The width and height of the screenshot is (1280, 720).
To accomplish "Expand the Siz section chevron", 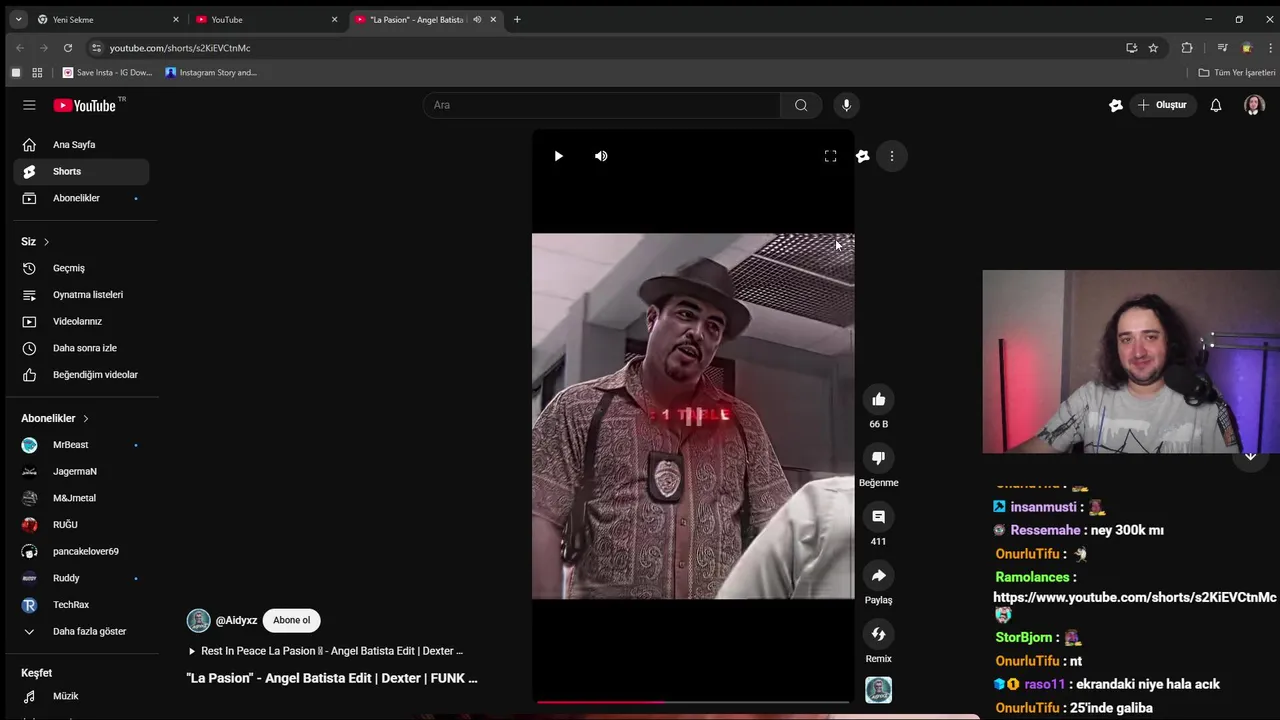I will [46, 242].
